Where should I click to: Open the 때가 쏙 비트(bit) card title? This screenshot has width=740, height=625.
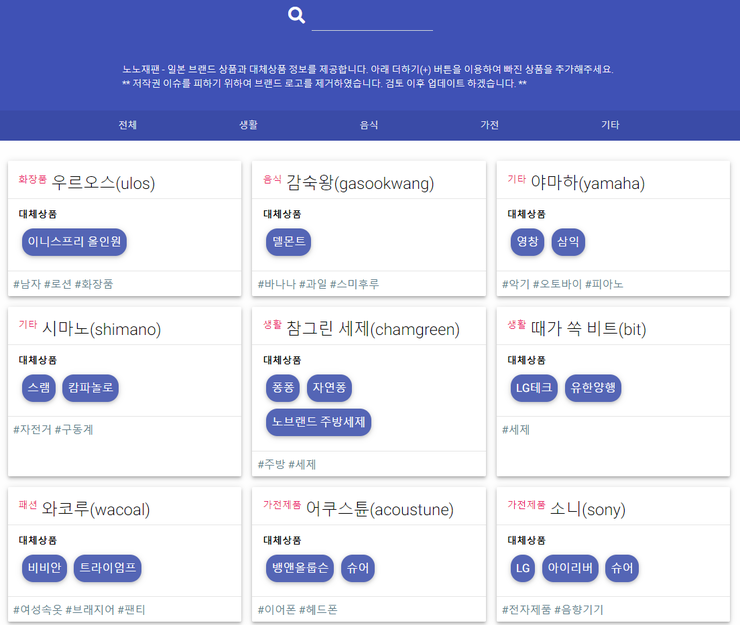[x=588, y=329]
